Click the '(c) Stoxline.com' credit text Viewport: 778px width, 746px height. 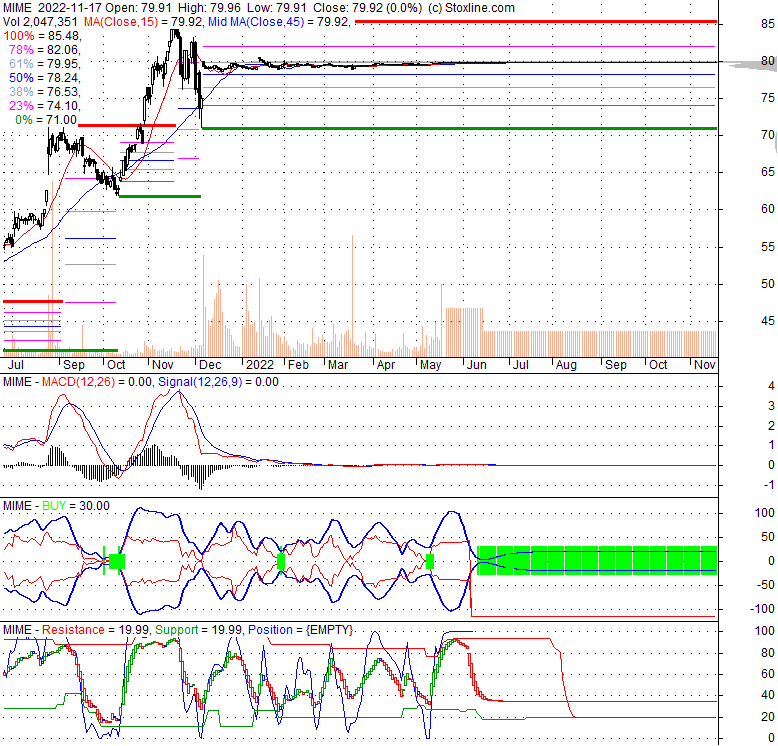click(x=471, y=8)
